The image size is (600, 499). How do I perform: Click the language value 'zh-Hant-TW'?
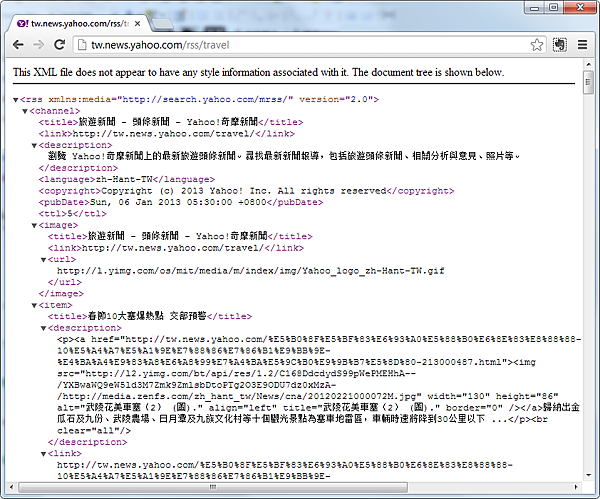pyautogui.click(x=124, y=179)
